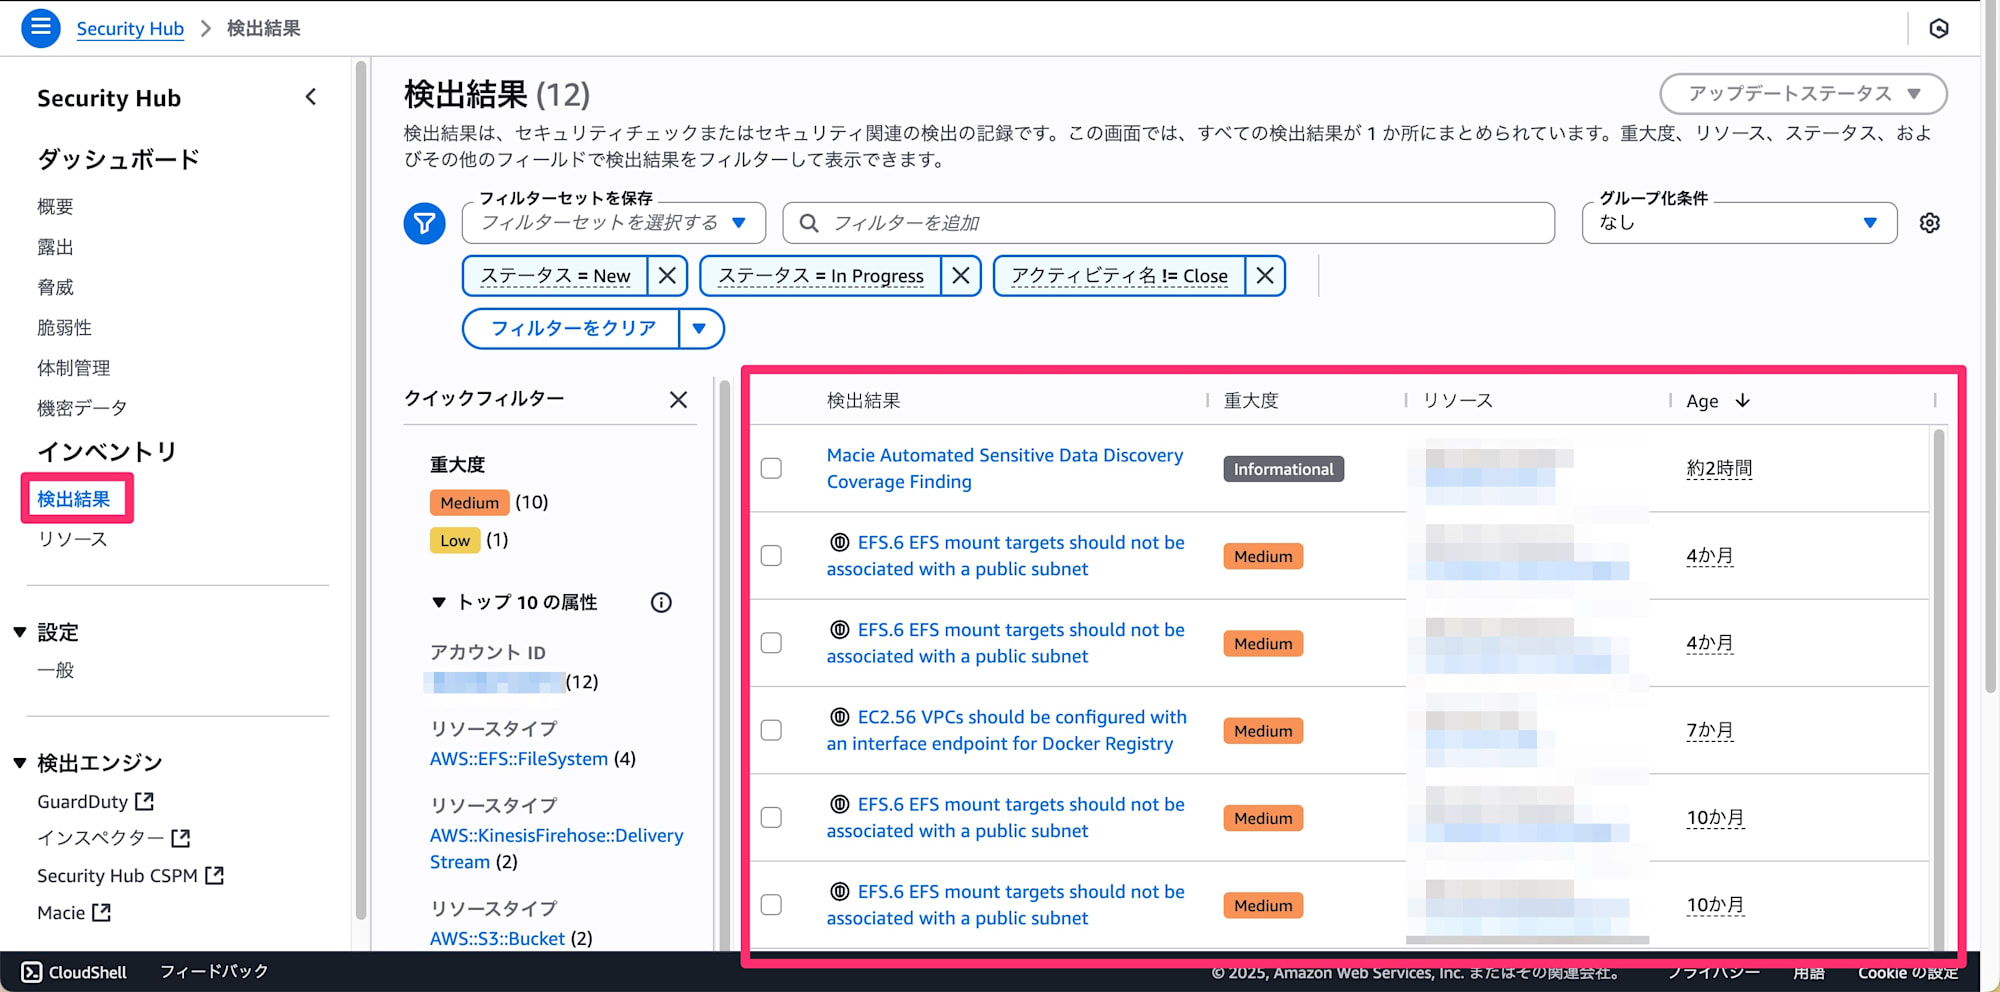Screen dimensions: 2000x992
Task: Remove the アクティビティ名 != Close filter
Action: click(x=1265, y=275)
